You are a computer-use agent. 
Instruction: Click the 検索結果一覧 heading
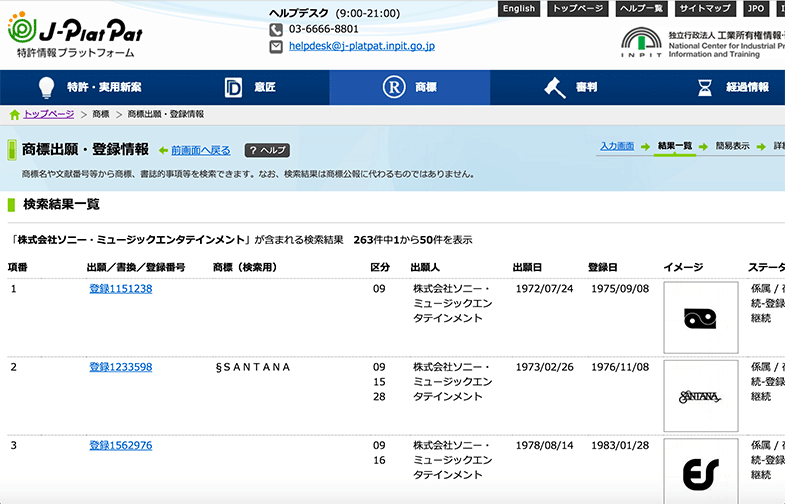click(61, 204)
